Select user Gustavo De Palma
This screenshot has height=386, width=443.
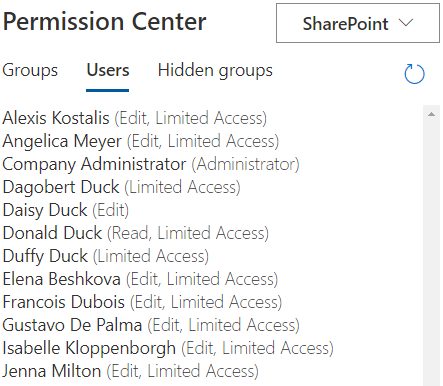click(151, 325)
